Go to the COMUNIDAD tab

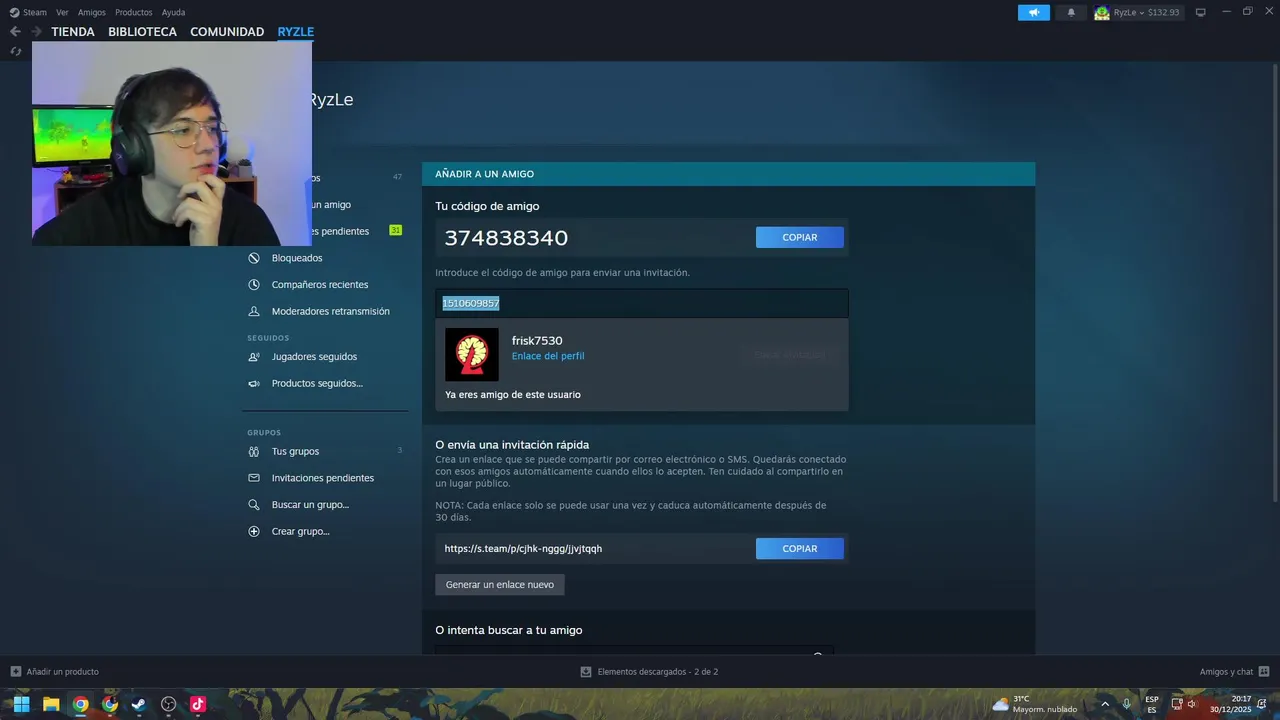pos(227,31)
